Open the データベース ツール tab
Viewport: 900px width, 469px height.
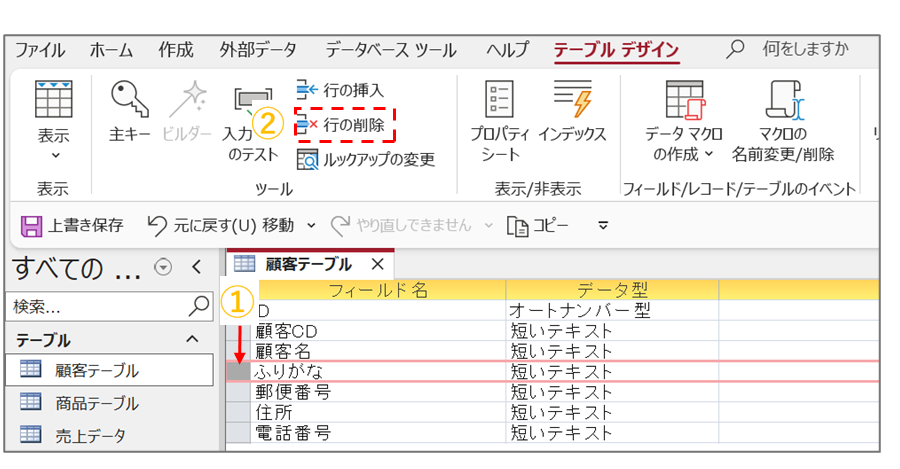(x=390, y=49)
